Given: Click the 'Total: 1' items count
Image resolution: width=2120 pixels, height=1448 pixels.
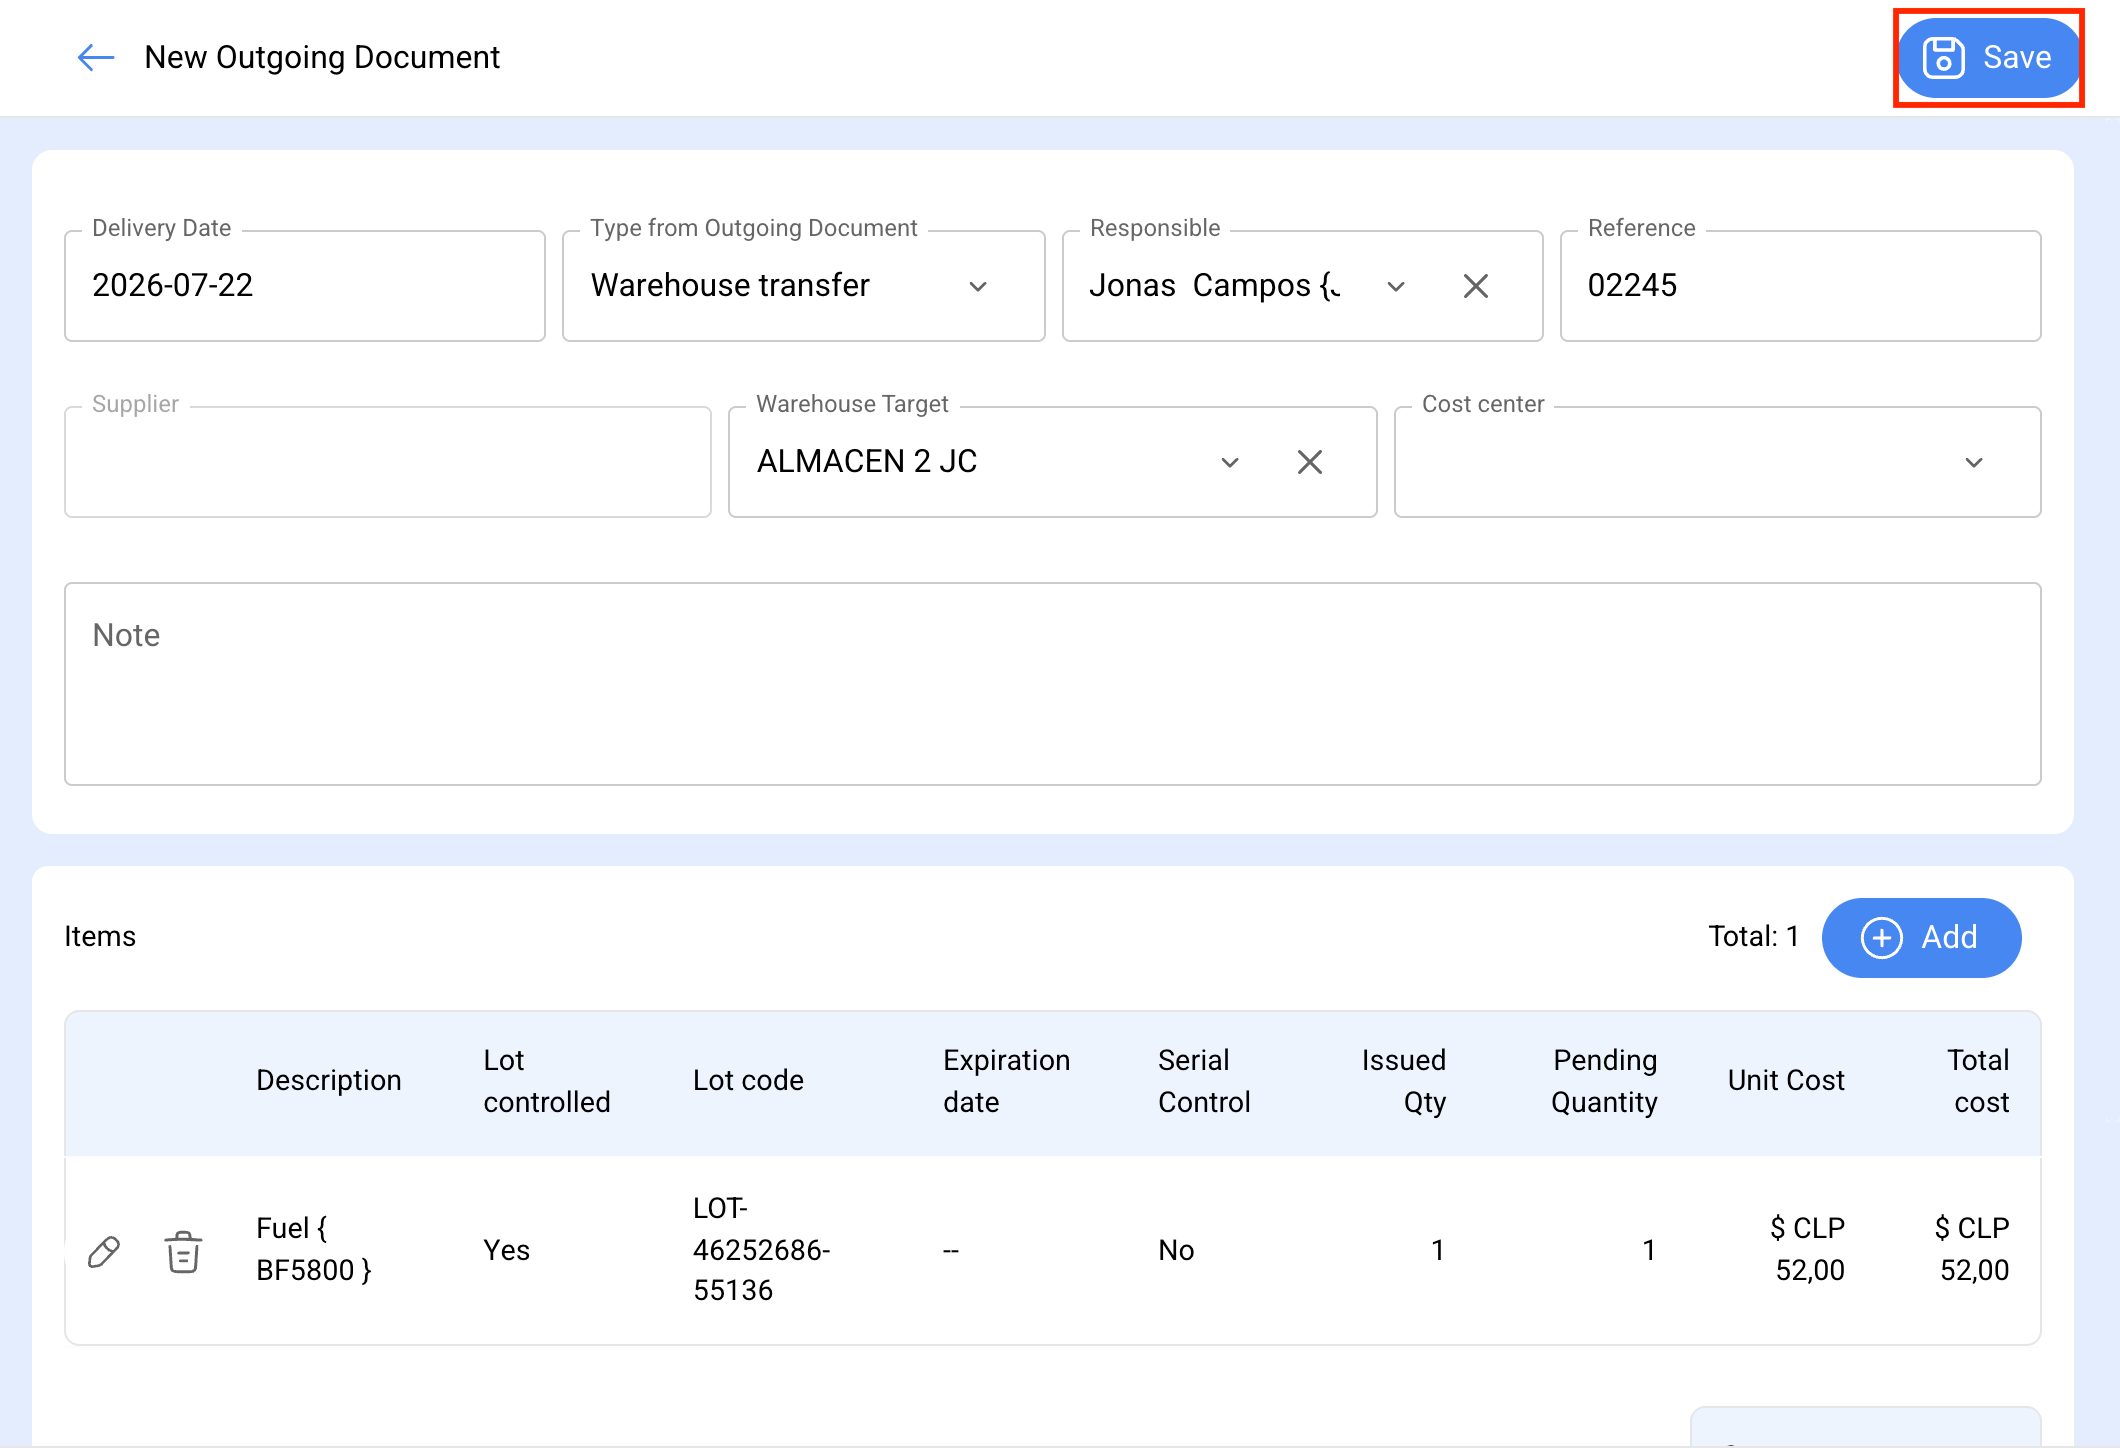Looking at the screenshot, I should coord(1754,937).
